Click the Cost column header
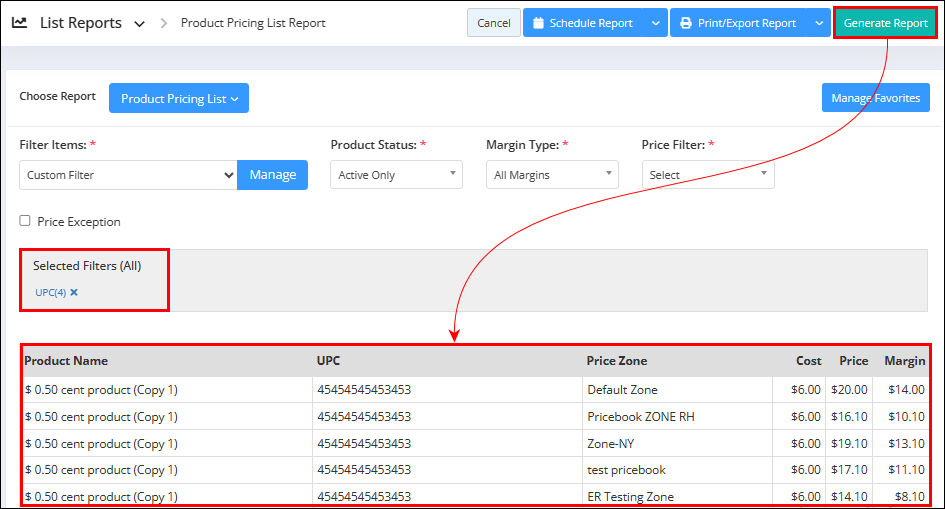This screenshot has width=945, height=509. click(808, 361)
